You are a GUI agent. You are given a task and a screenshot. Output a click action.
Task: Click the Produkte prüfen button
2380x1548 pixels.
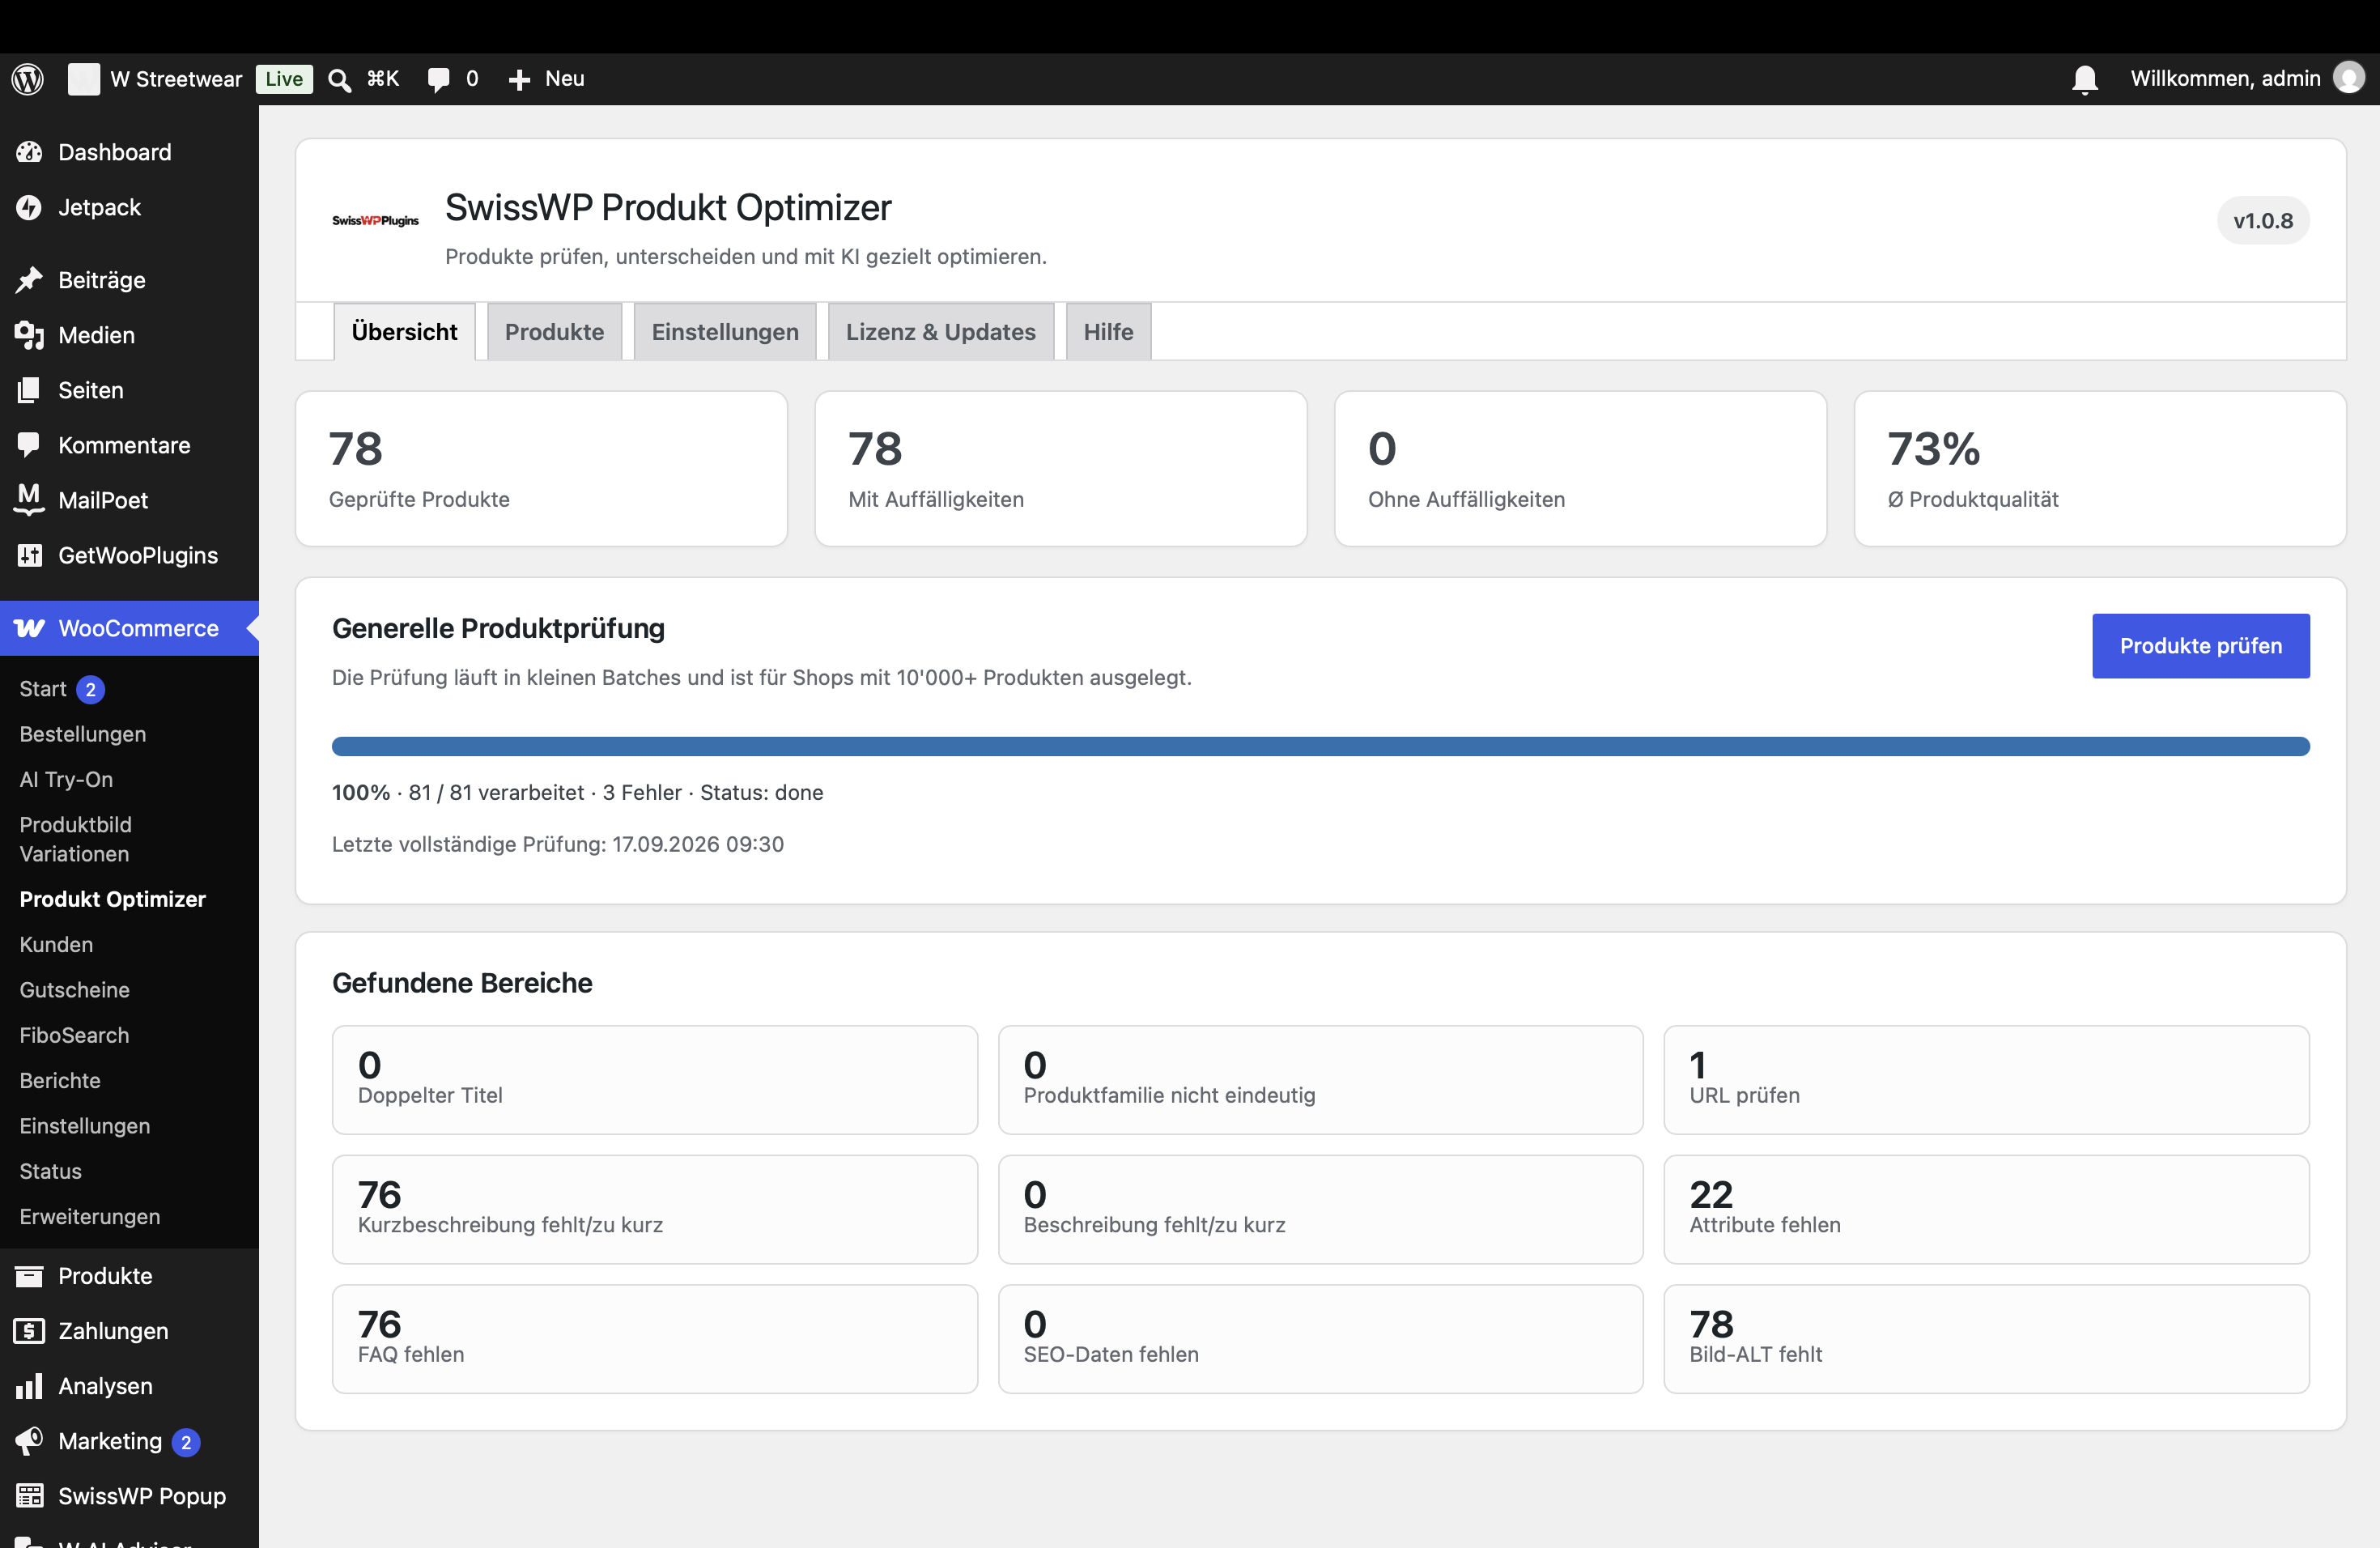[x=2201, y=646]
